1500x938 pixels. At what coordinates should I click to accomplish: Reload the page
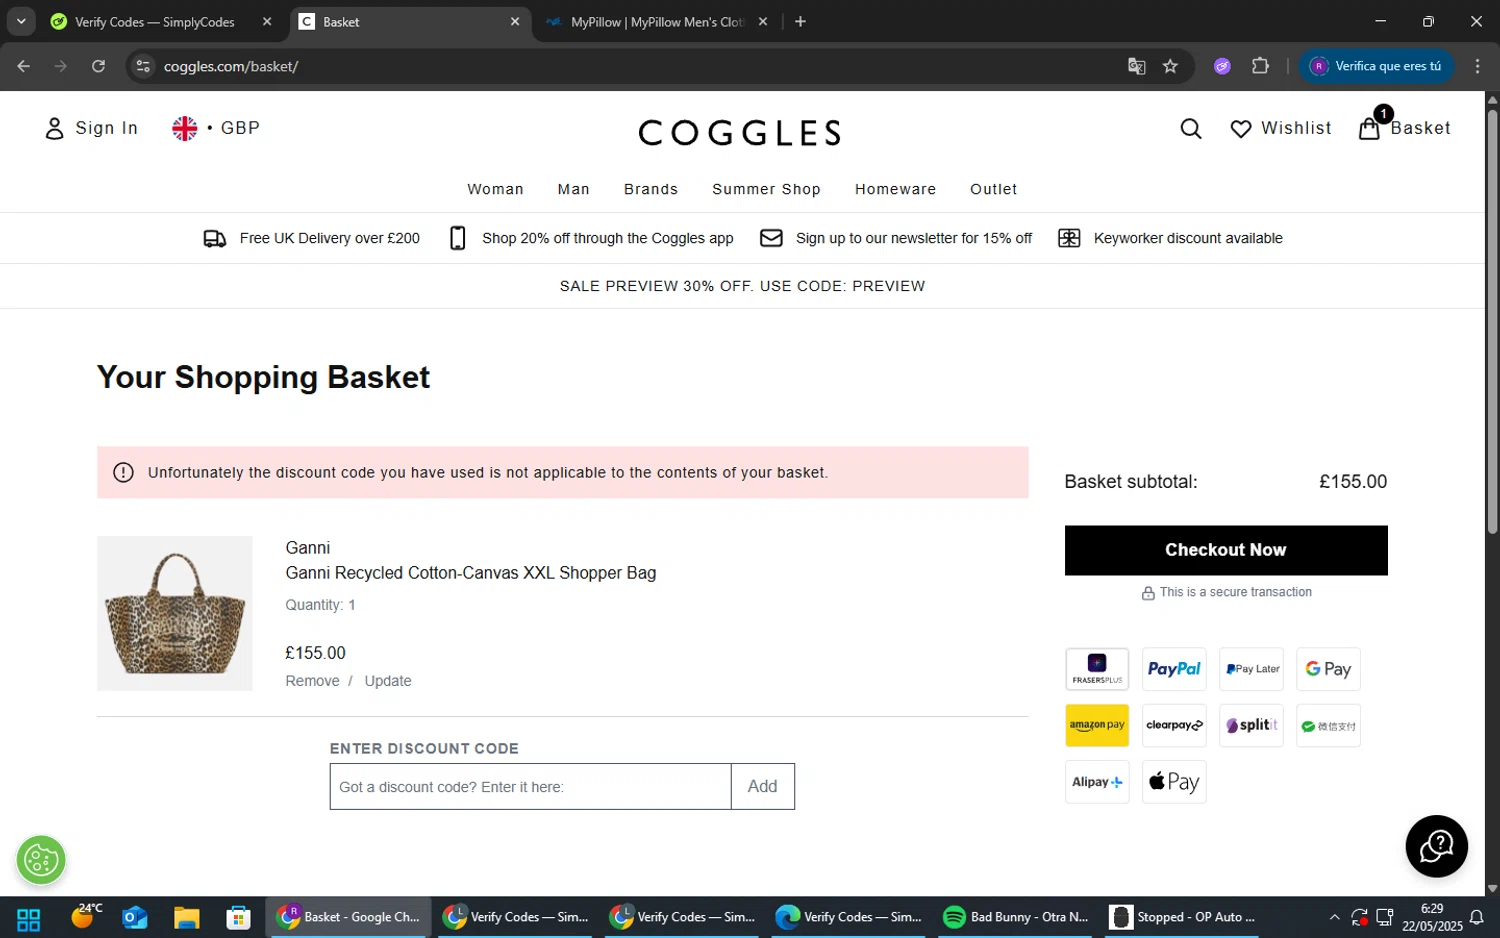98,66
